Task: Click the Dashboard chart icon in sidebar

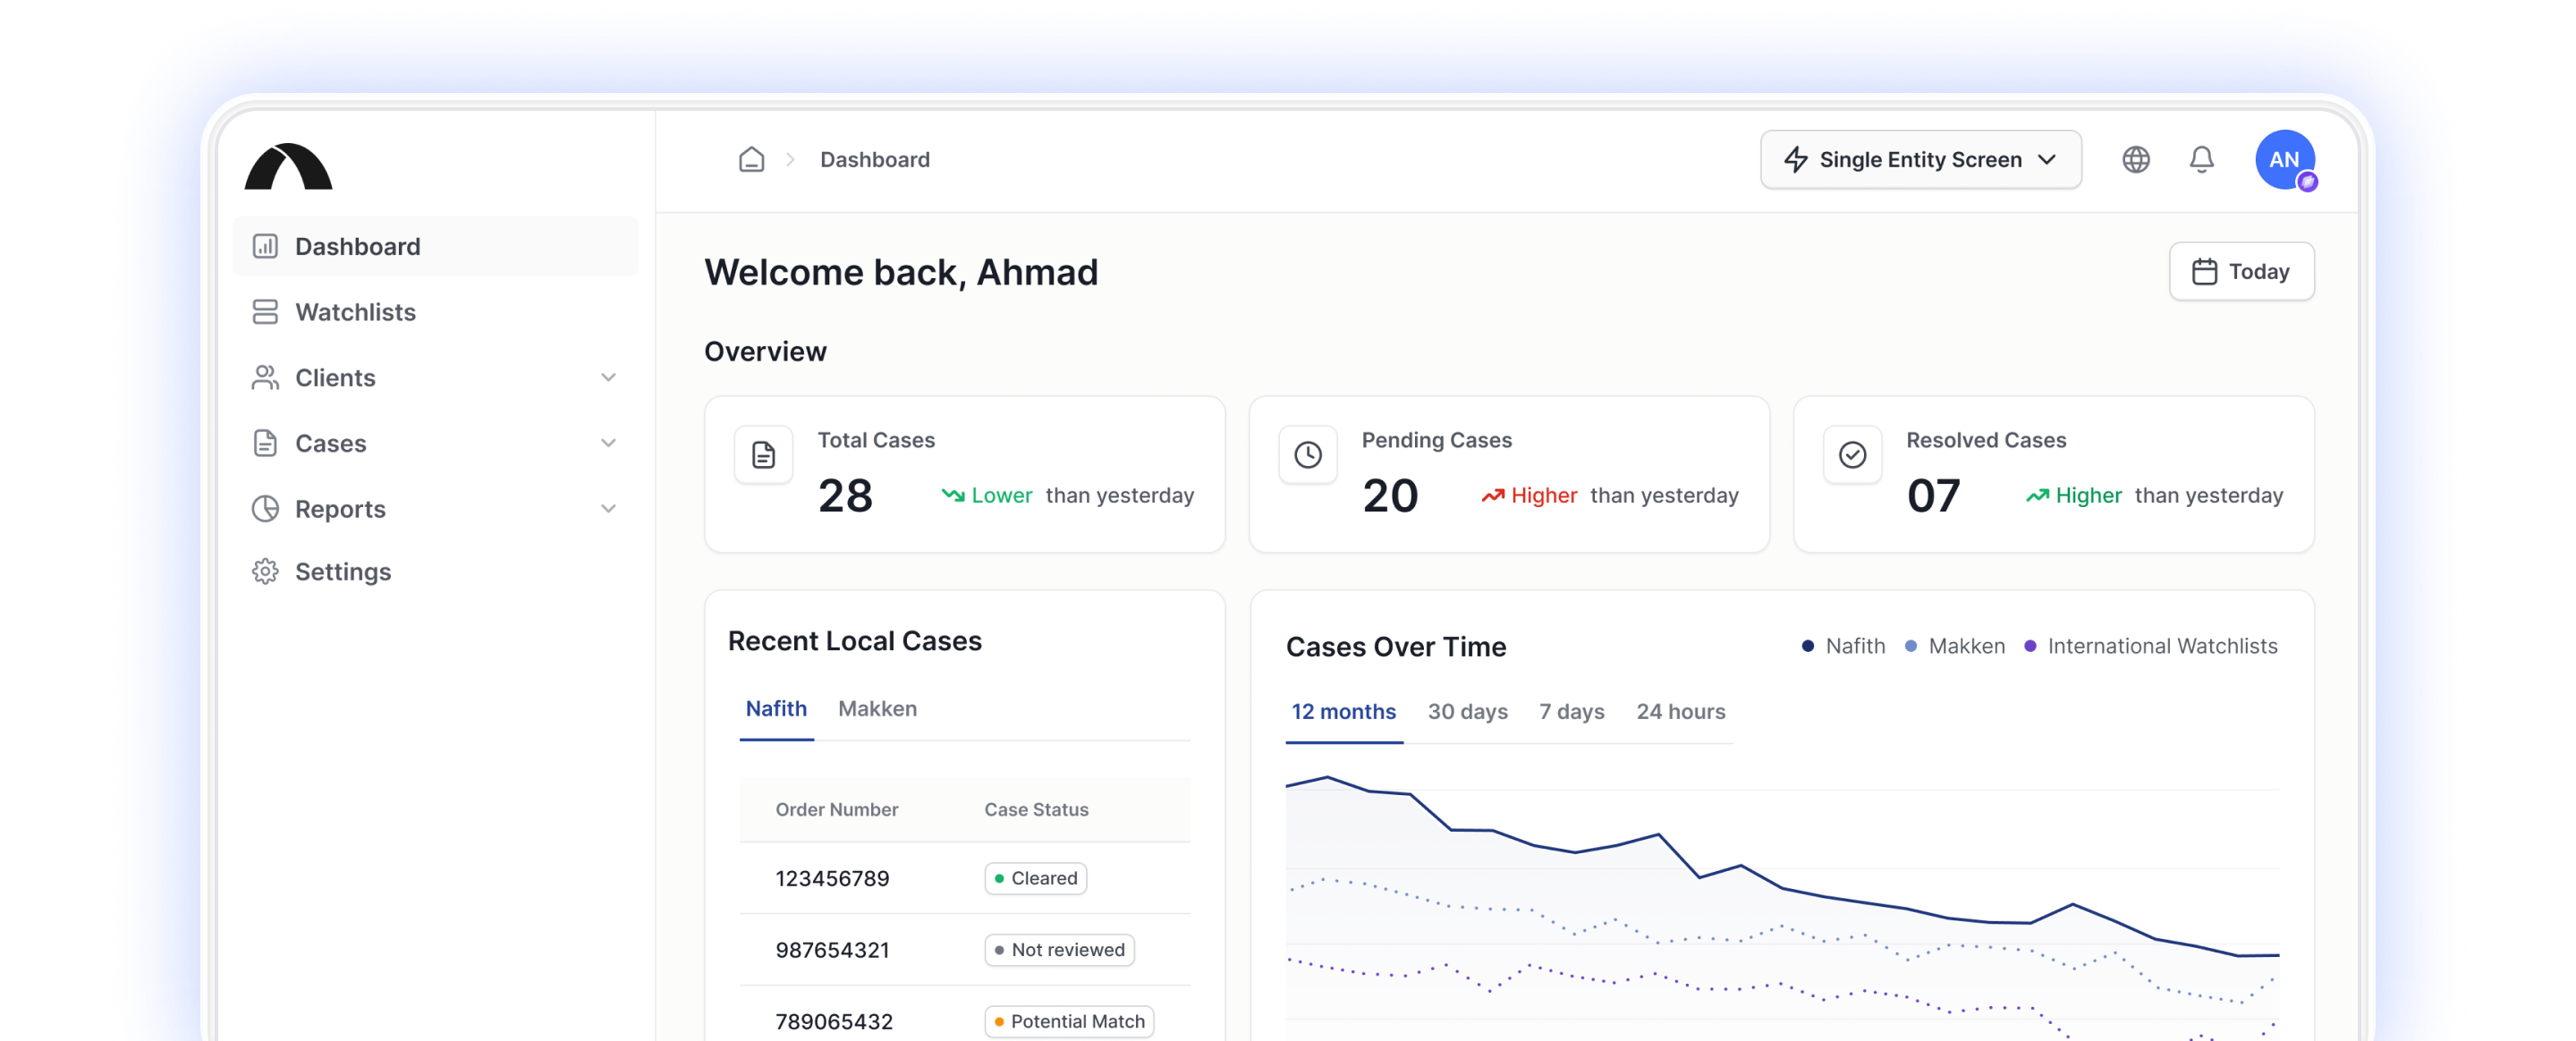Action: 265,246
